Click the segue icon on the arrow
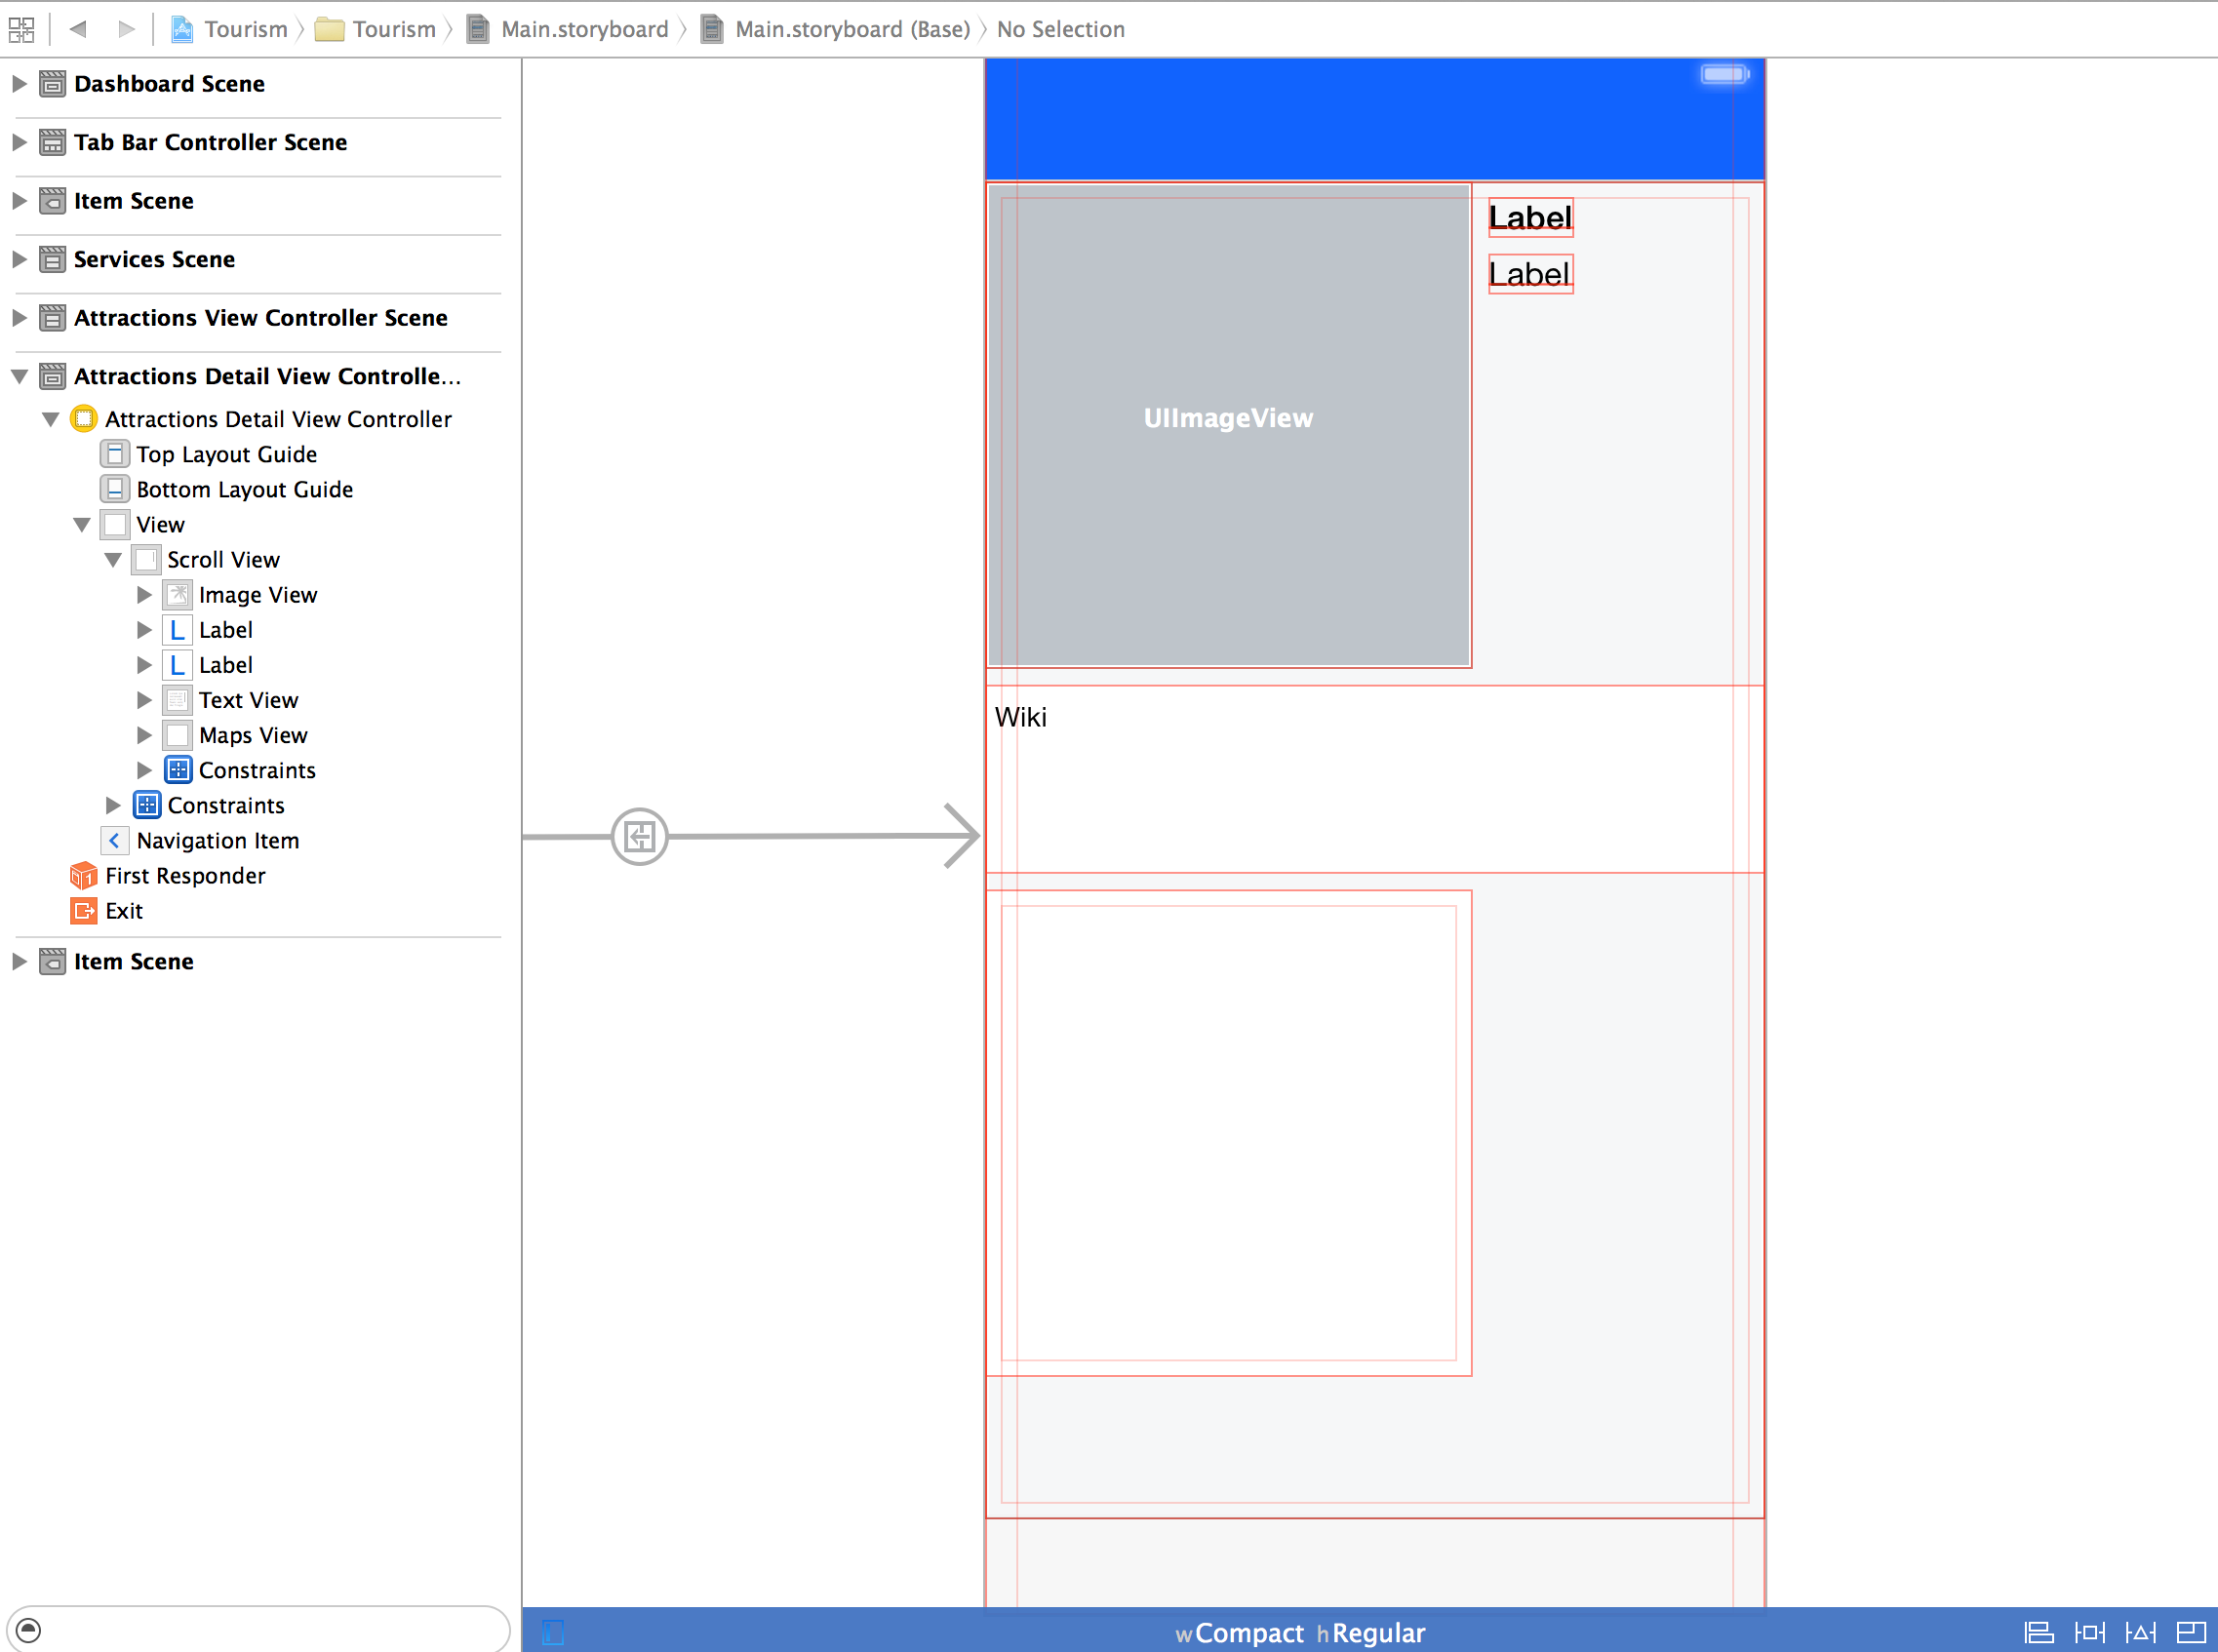This screenshot has width=2218, height=1652. (x=639, y=836)
